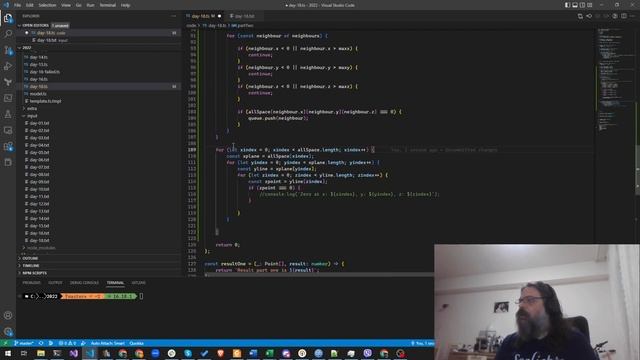640x360 pixels.
Task: Show the Debug Console panel tab
Action: click(84, 282)
